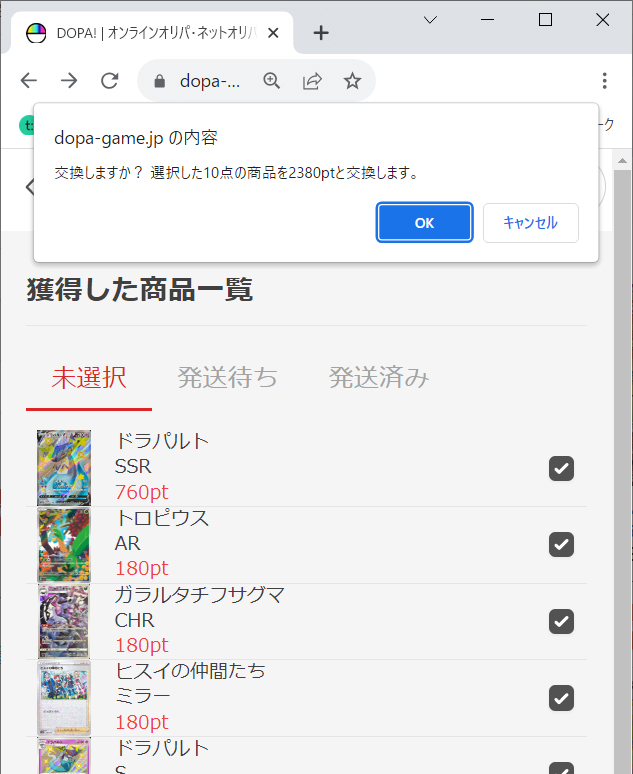The image size is (633, 774).
Task: Minimize the browser window
Action: [x=487, y=20]
